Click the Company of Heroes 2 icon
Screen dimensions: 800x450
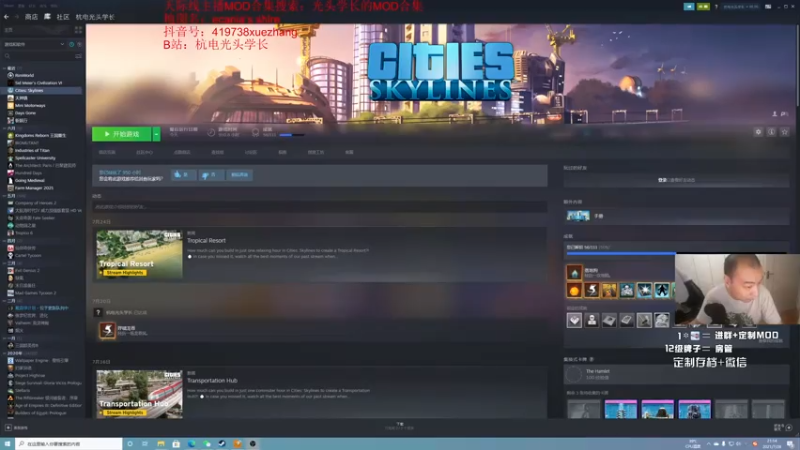coord(10,203)
